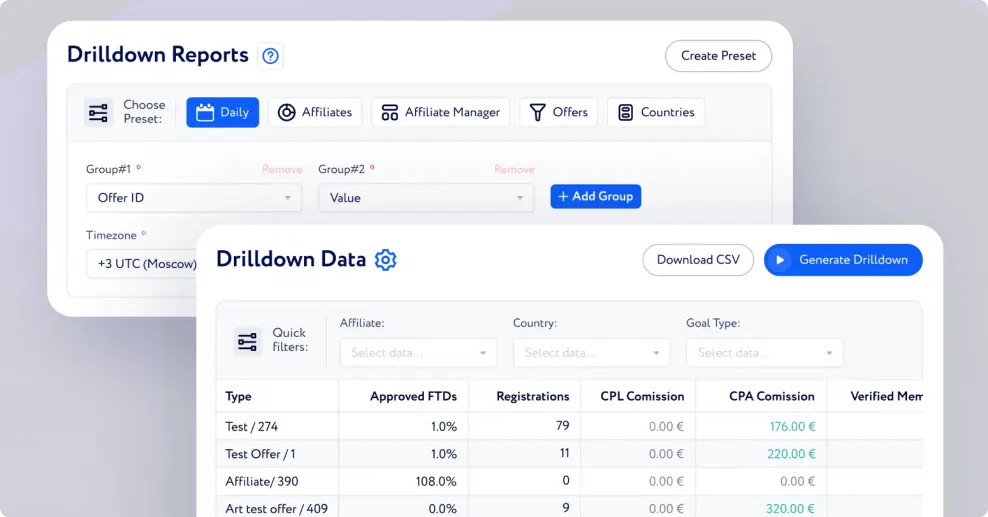Viewport: 988px width, 517px height.
Task: Pick the Countries preset
Action: [x=655, y=112]
